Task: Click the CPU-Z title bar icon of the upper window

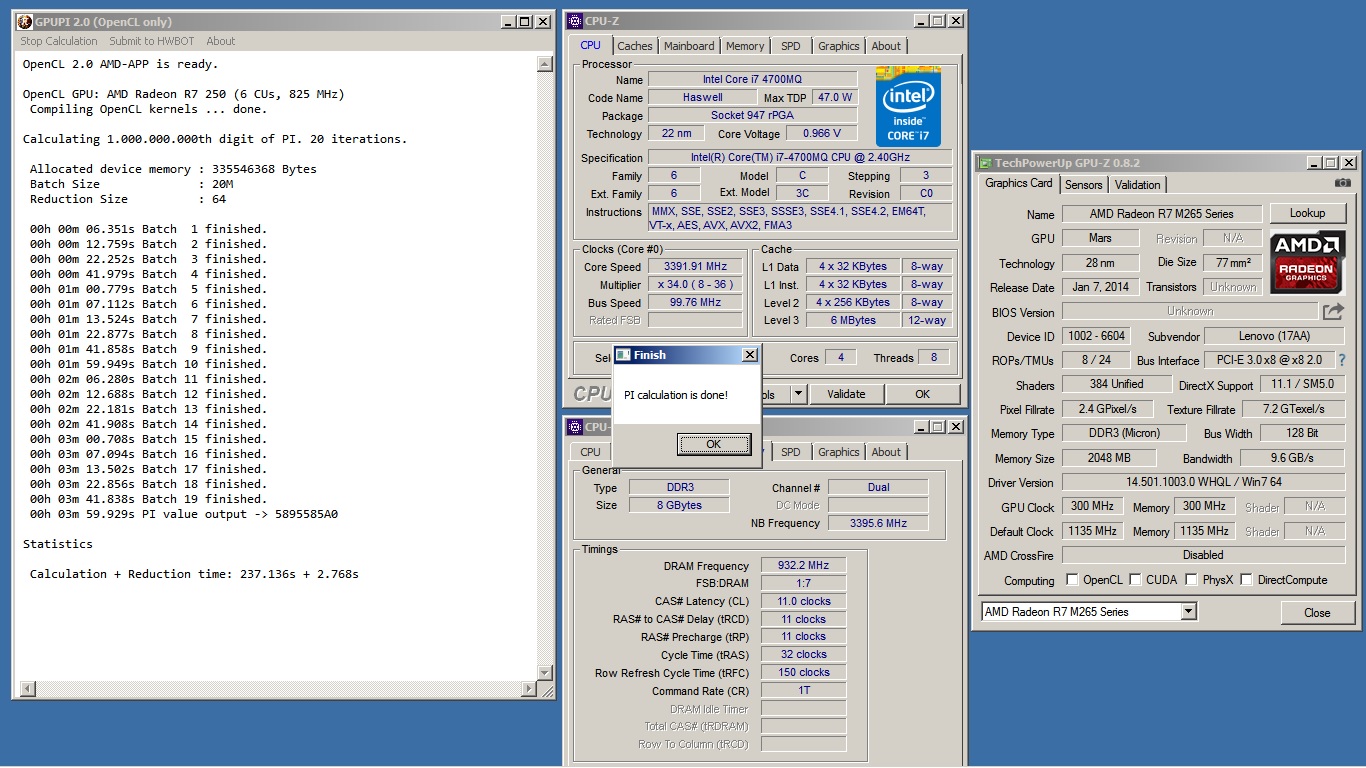Action: [575, 20]
